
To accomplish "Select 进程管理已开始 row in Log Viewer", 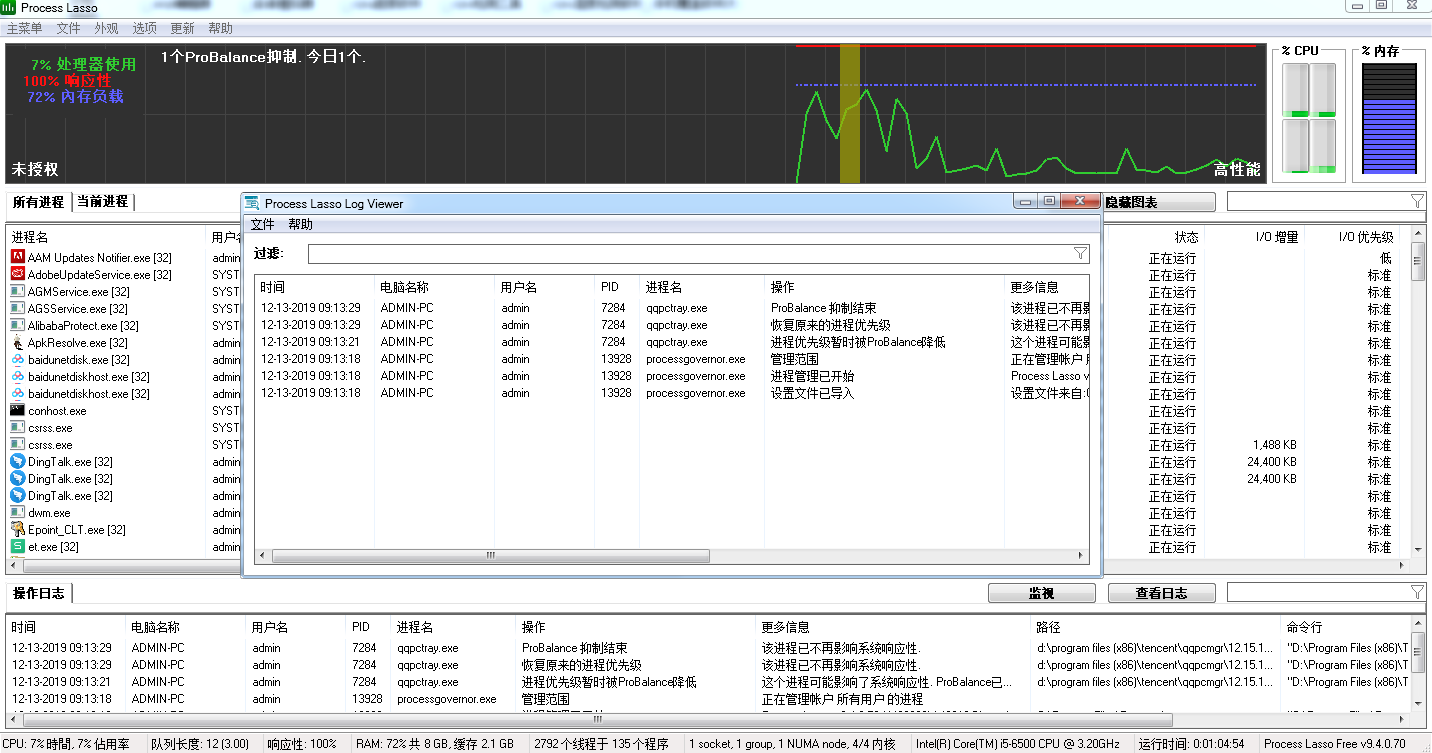I will [672, 376].
